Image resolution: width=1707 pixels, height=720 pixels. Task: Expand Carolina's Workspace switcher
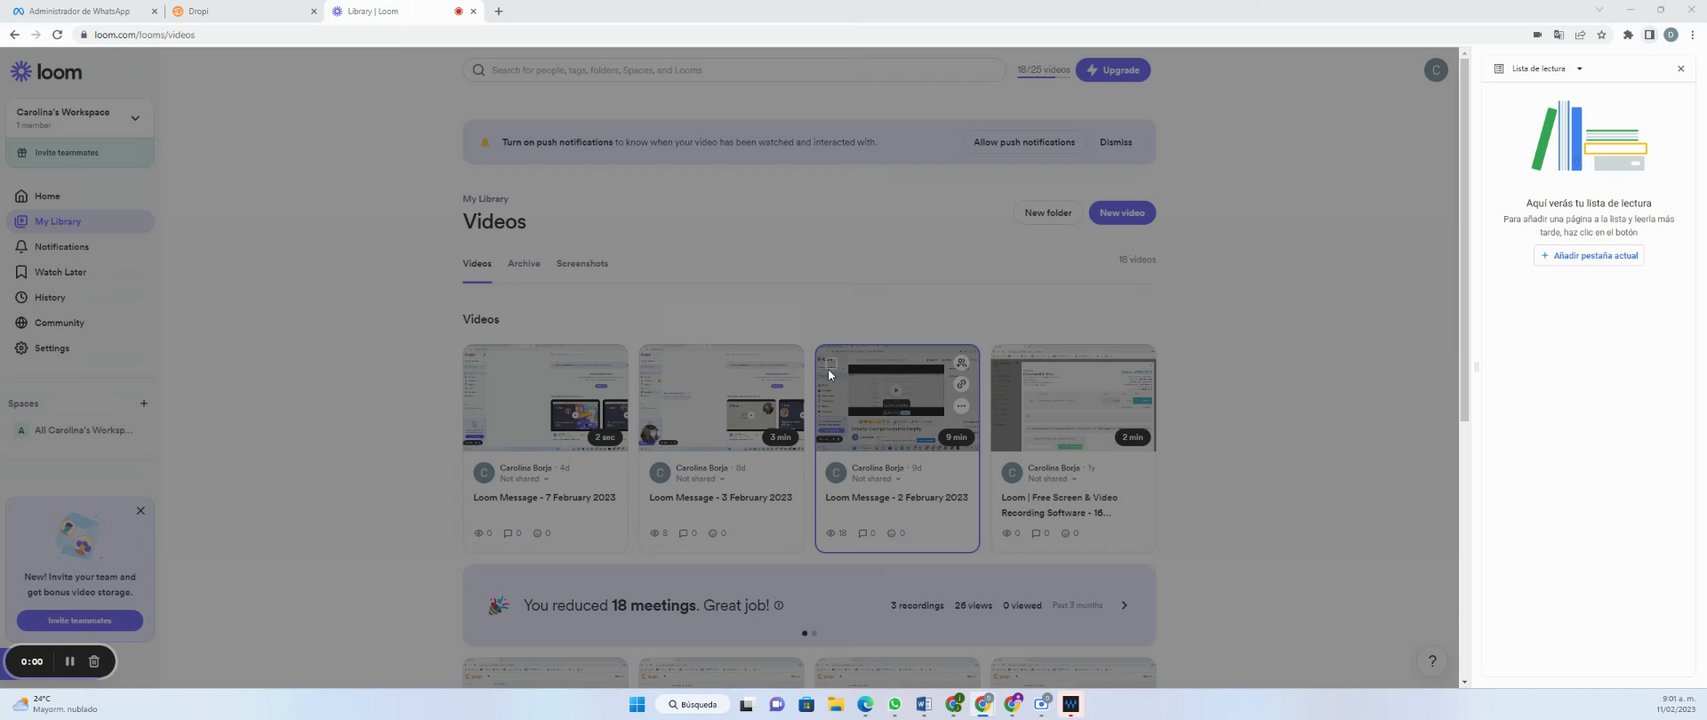pos(135,118)
